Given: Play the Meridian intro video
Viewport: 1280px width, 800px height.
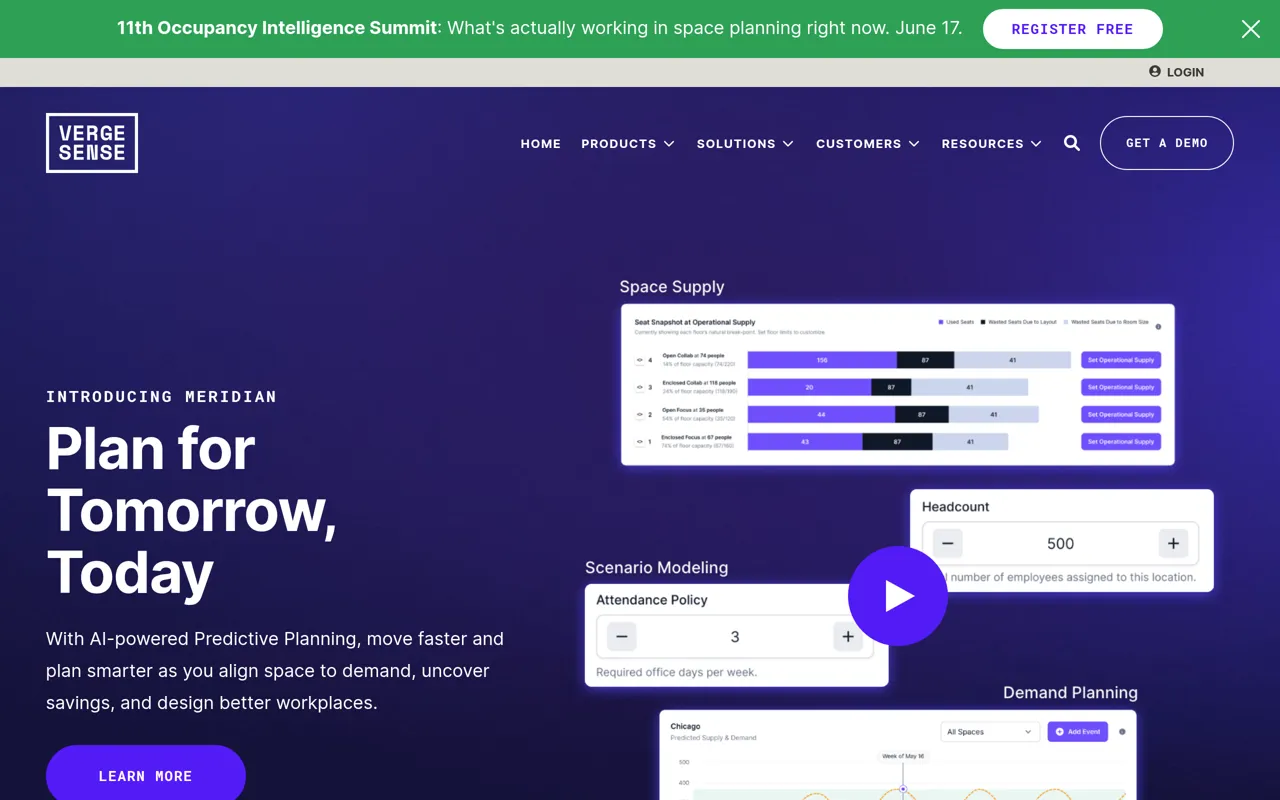Looking at the screenshot, I should click(898, 596).
